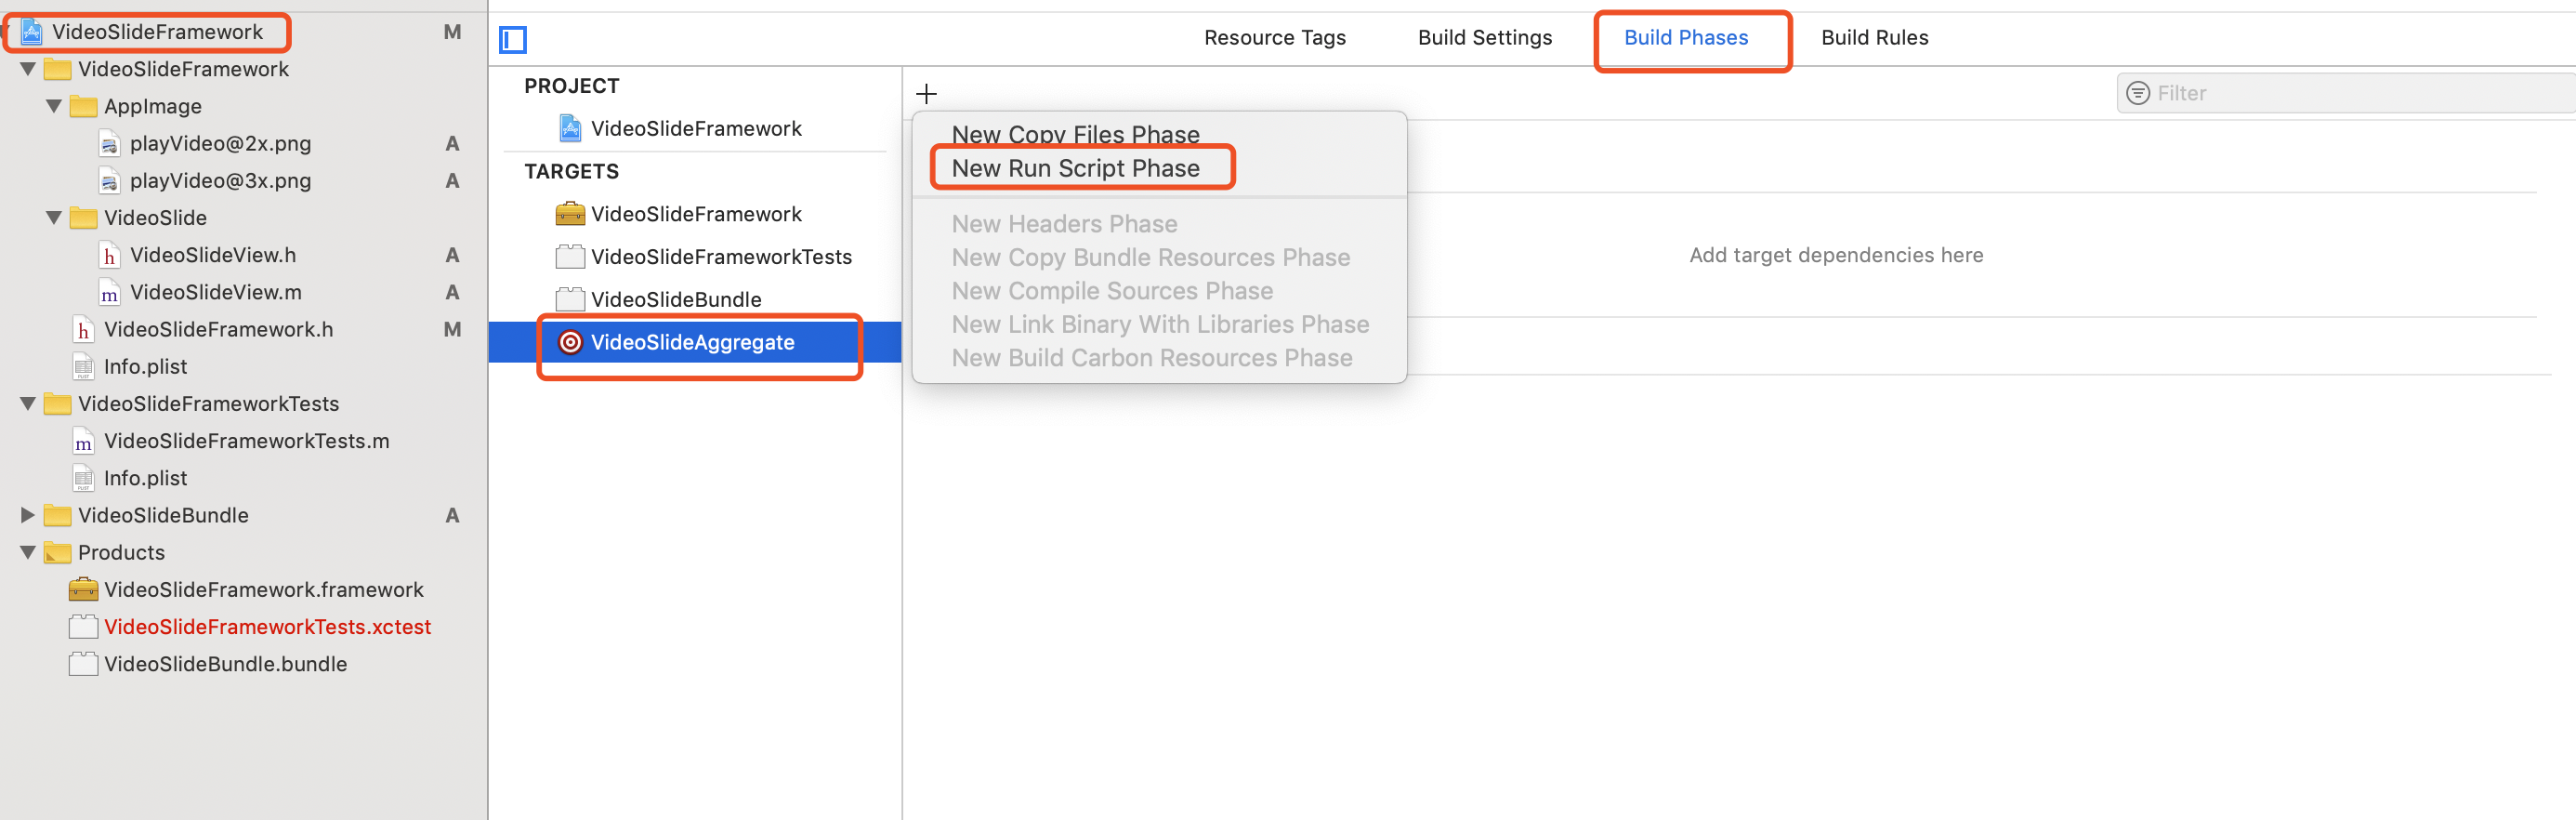The height and width of the screenshot is (820, 2576).
Task: Click the filter icon in search field
Action: 2138,93
